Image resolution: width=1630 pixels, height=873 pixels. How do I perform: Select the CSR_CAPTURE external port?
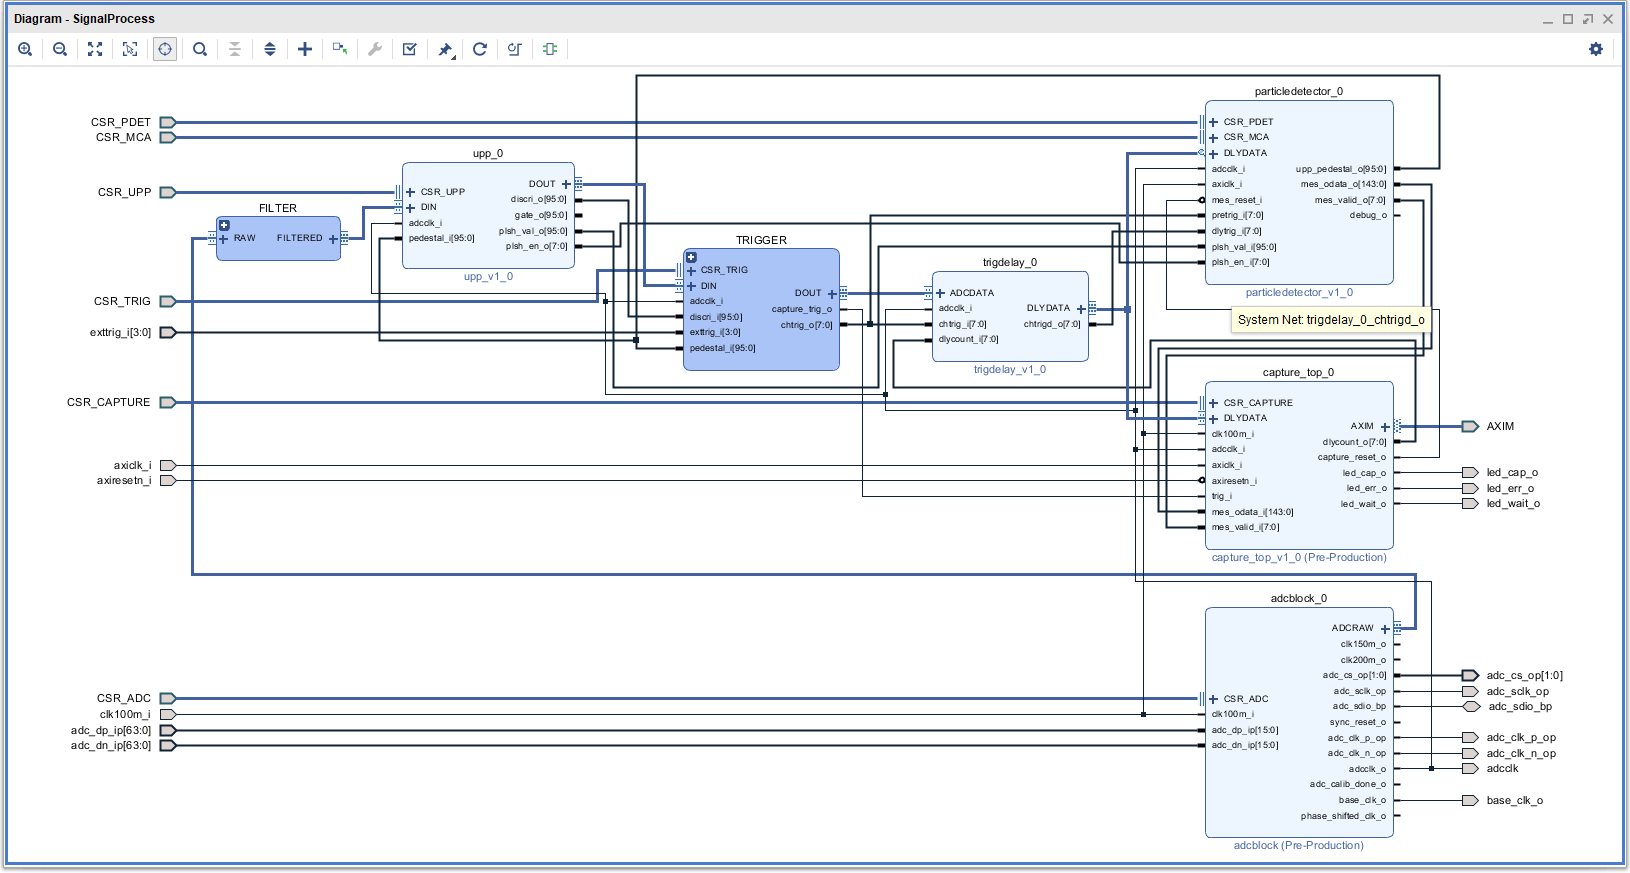[167, 402]
